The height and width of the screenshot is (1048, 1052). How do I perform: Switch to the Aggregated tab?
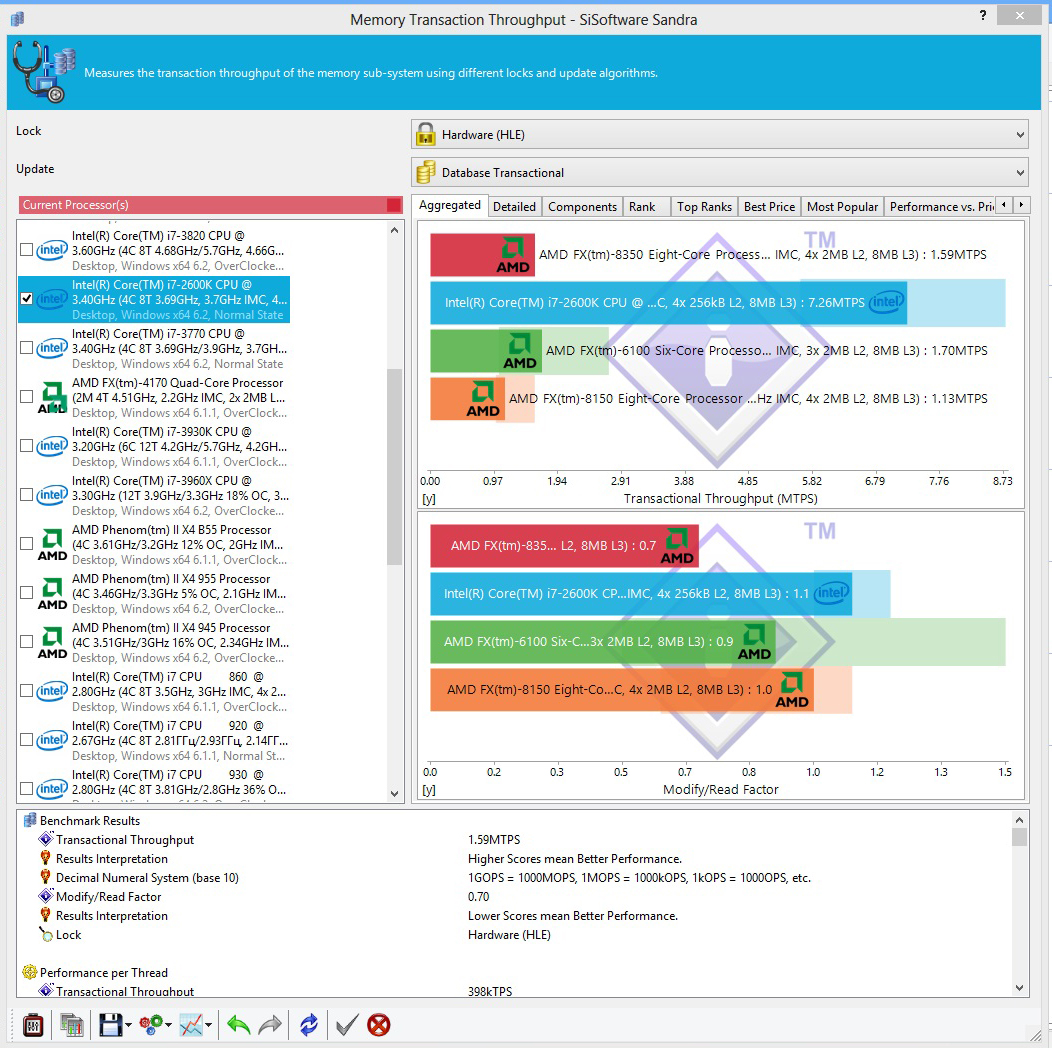[450, 205]
